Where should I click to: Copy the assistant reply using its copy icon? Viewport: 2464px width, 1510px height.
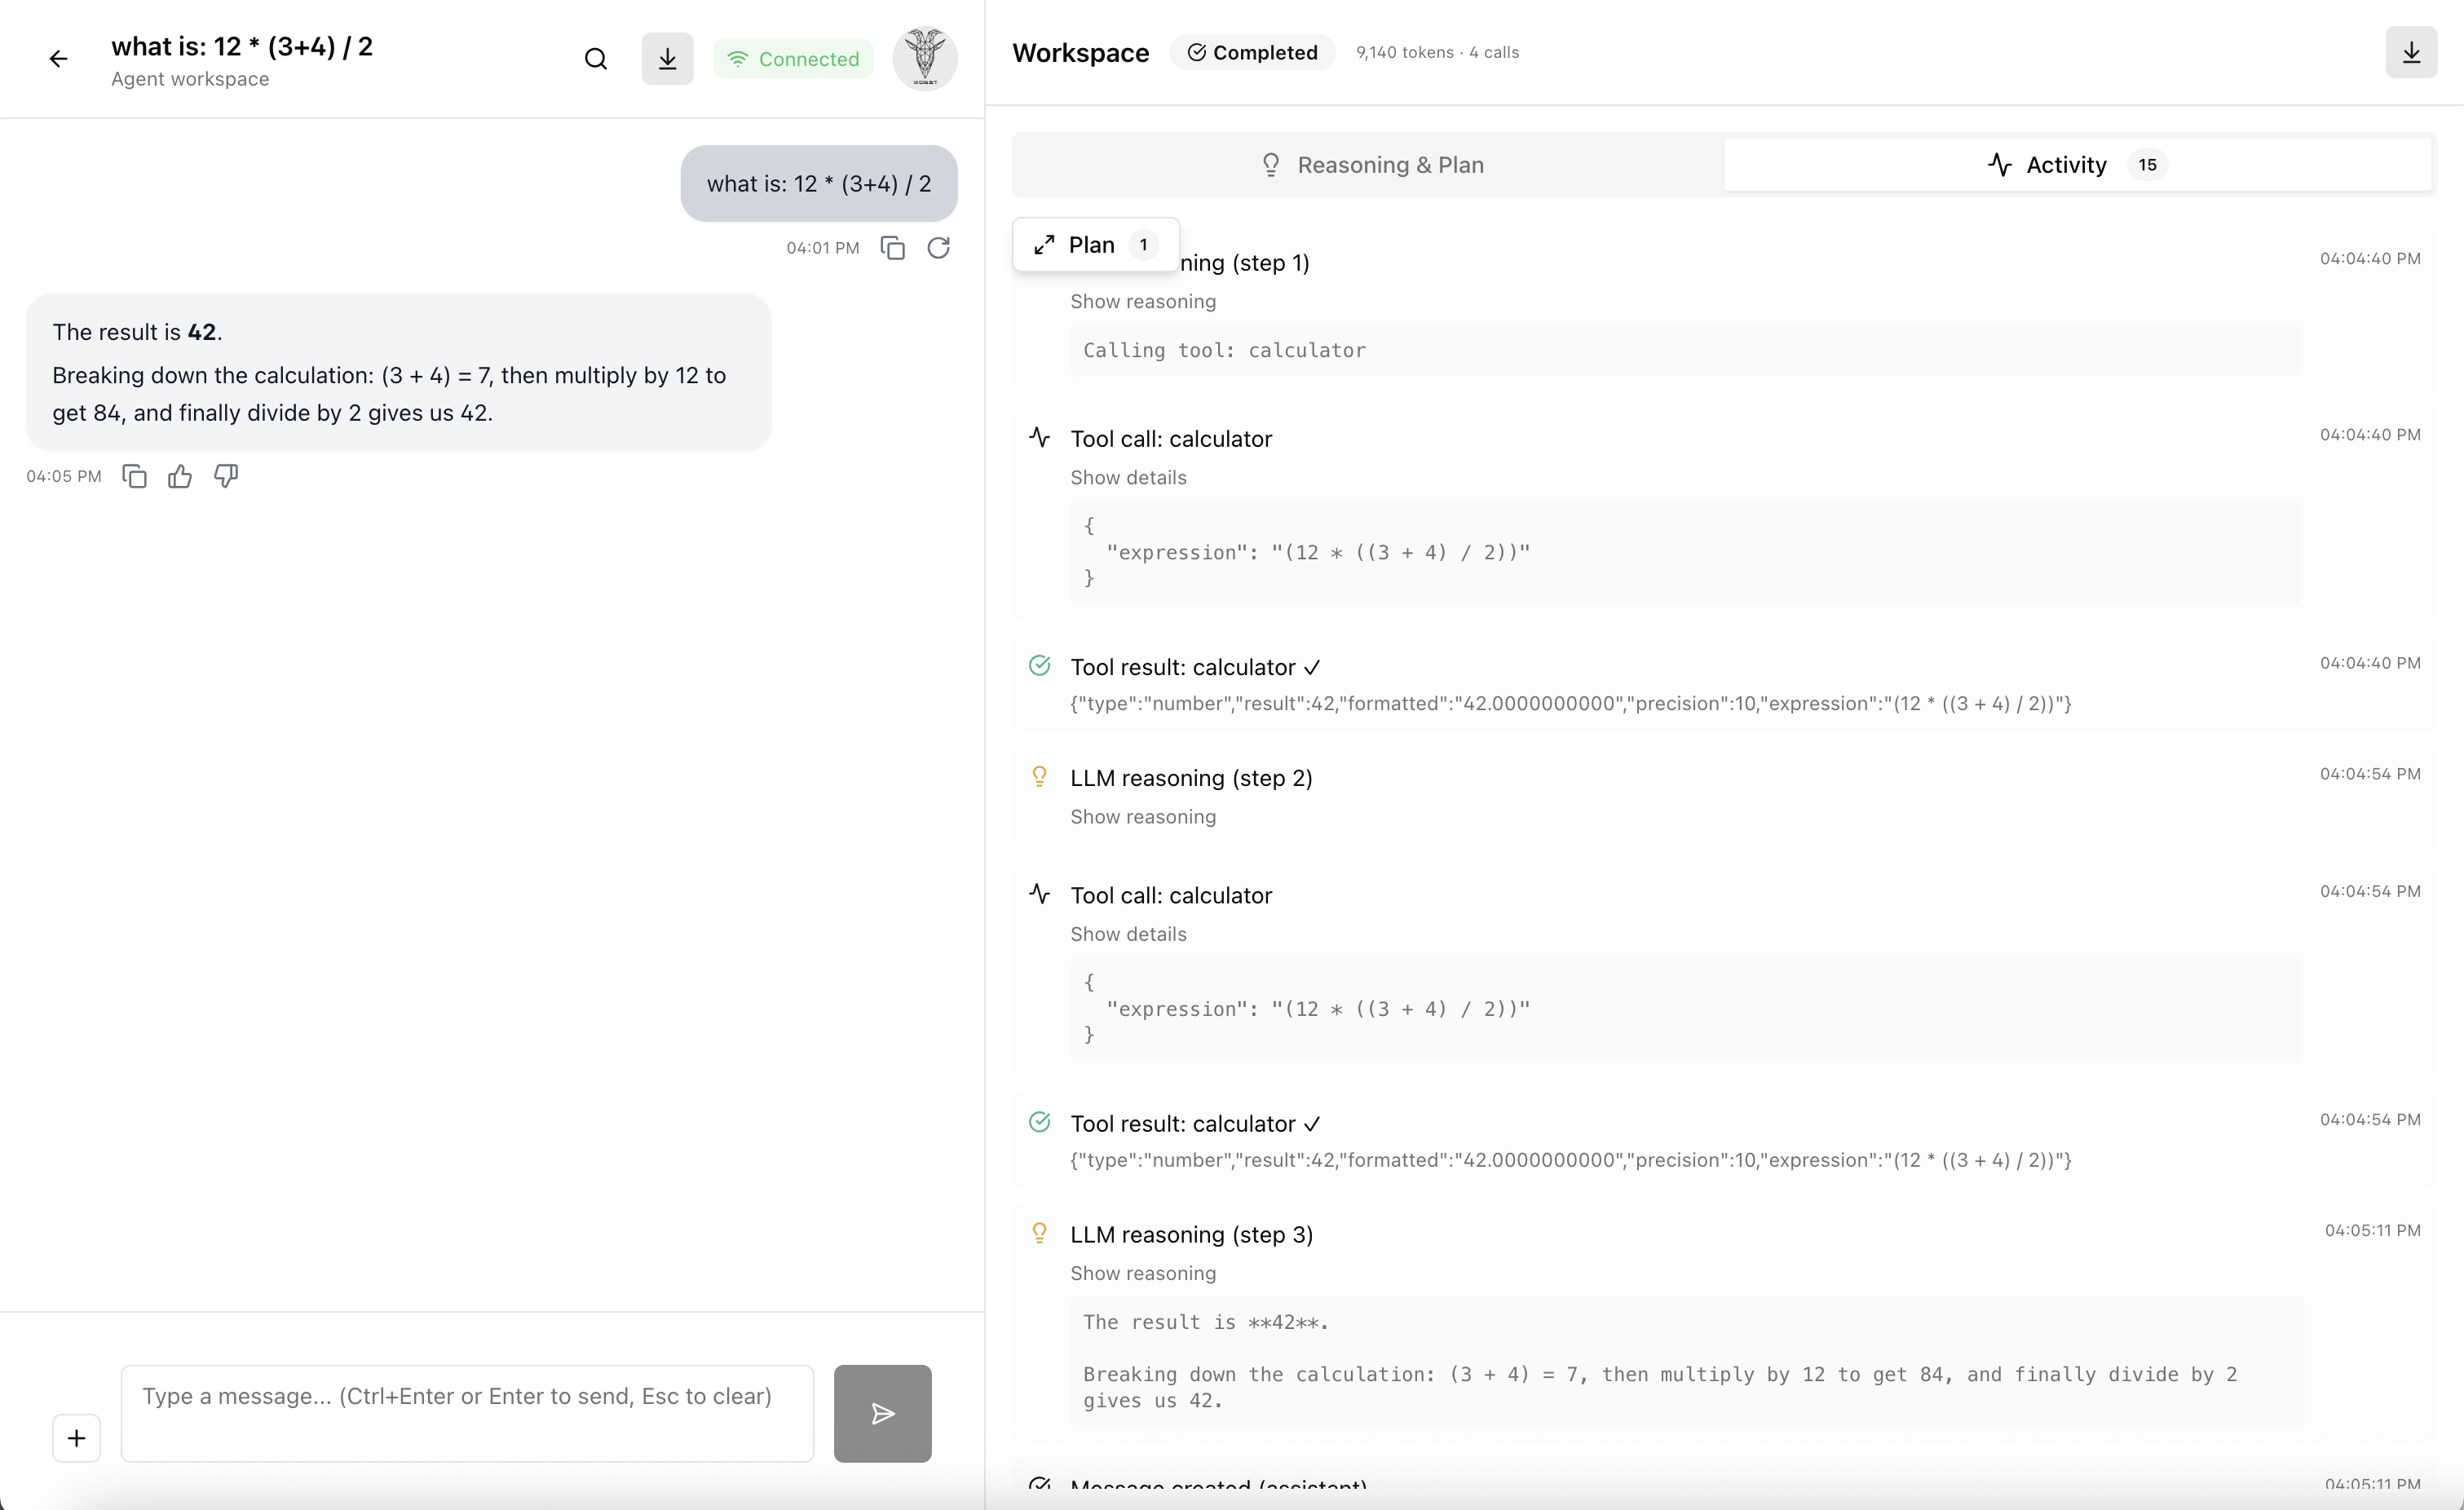point(134,476)
